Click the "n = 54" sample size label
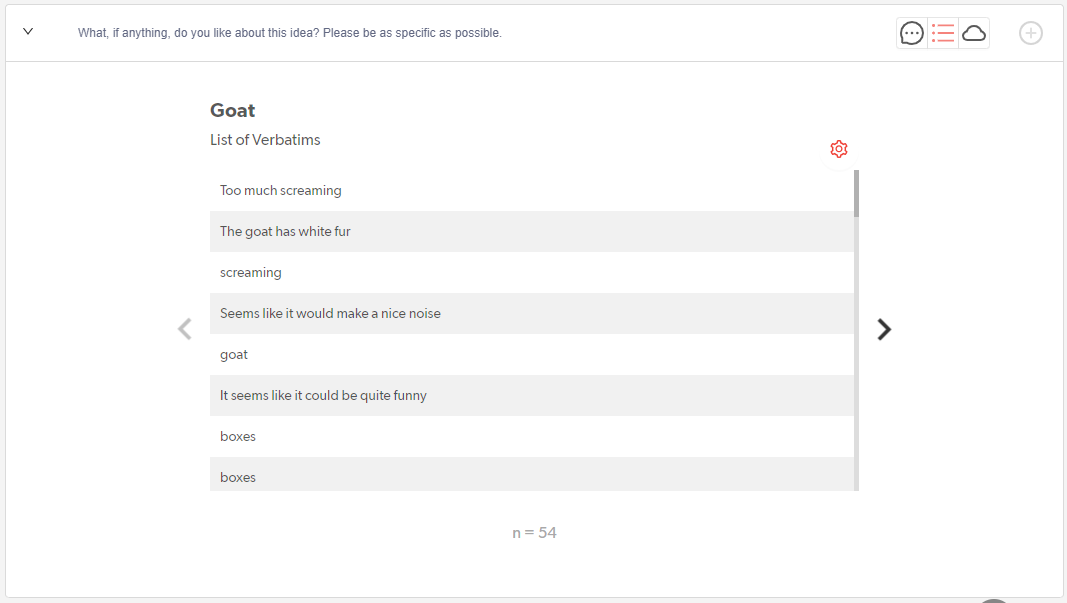This screenshot has width=1067, height=603. [534, 533]
